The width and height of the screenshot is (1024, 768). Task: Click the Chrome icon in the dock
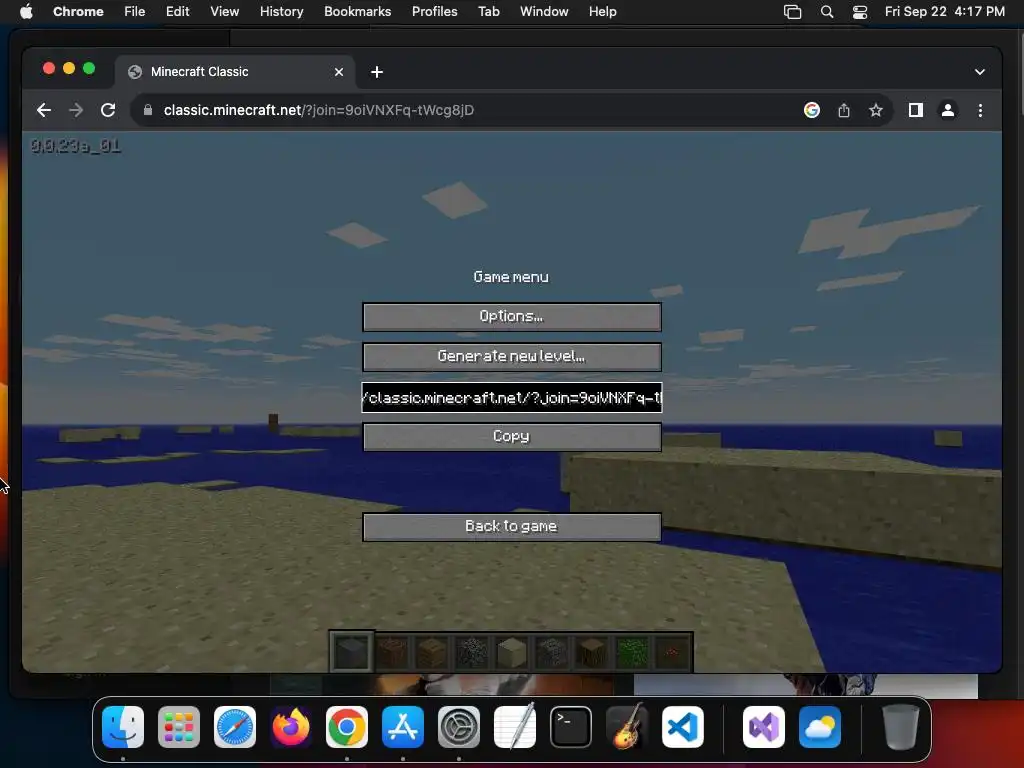[x=347, y=727]
